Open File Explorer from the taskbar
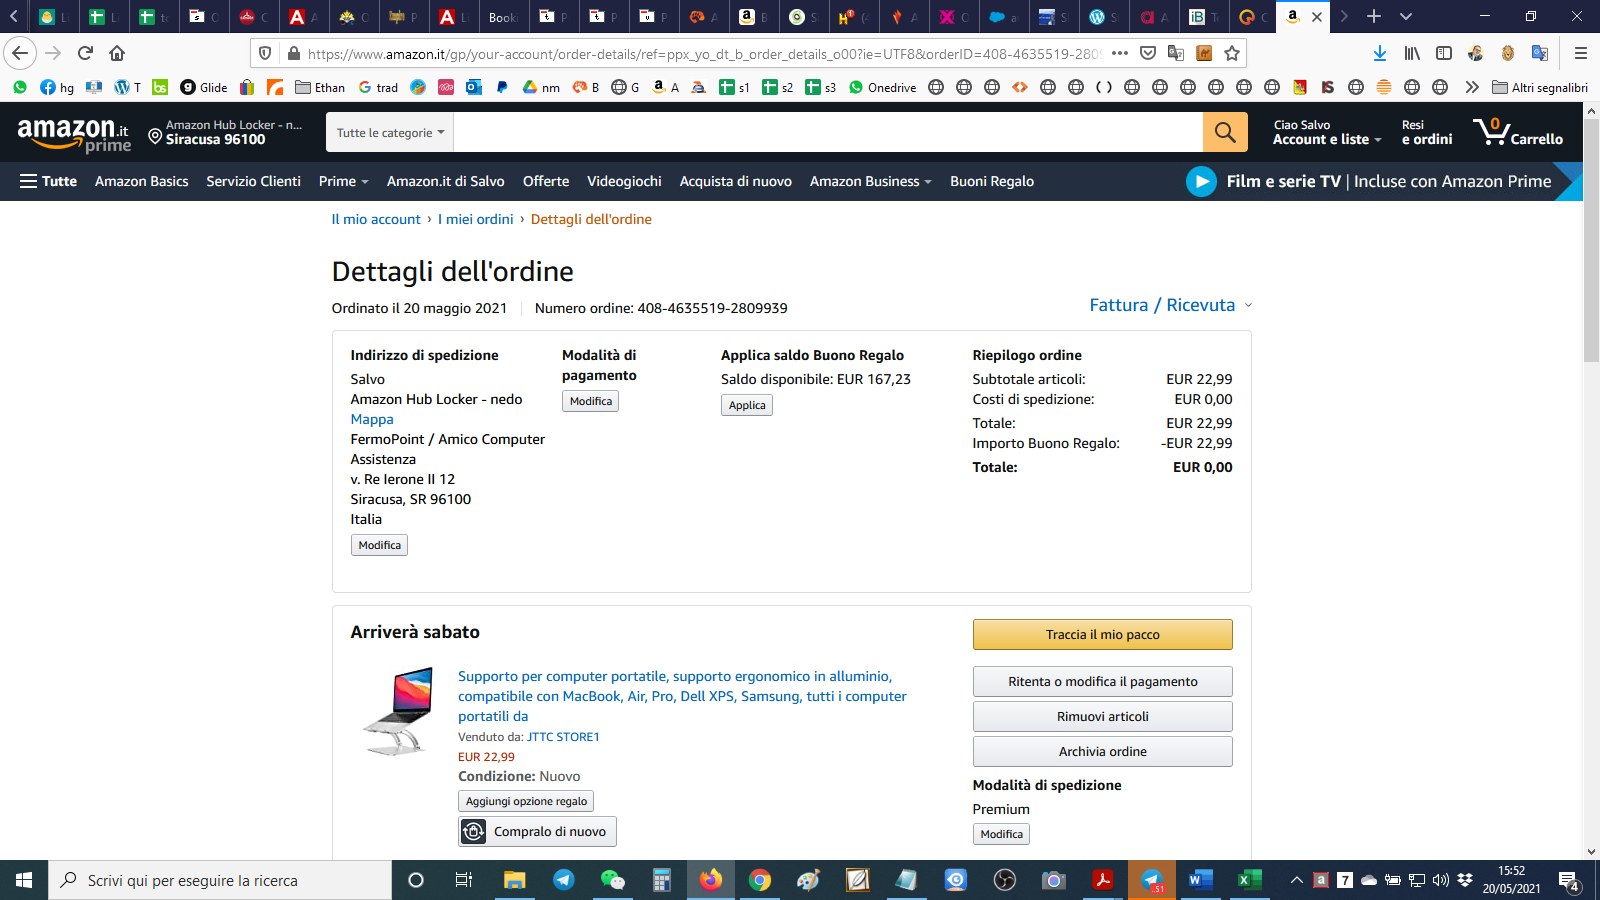 [x=514, y=880]
